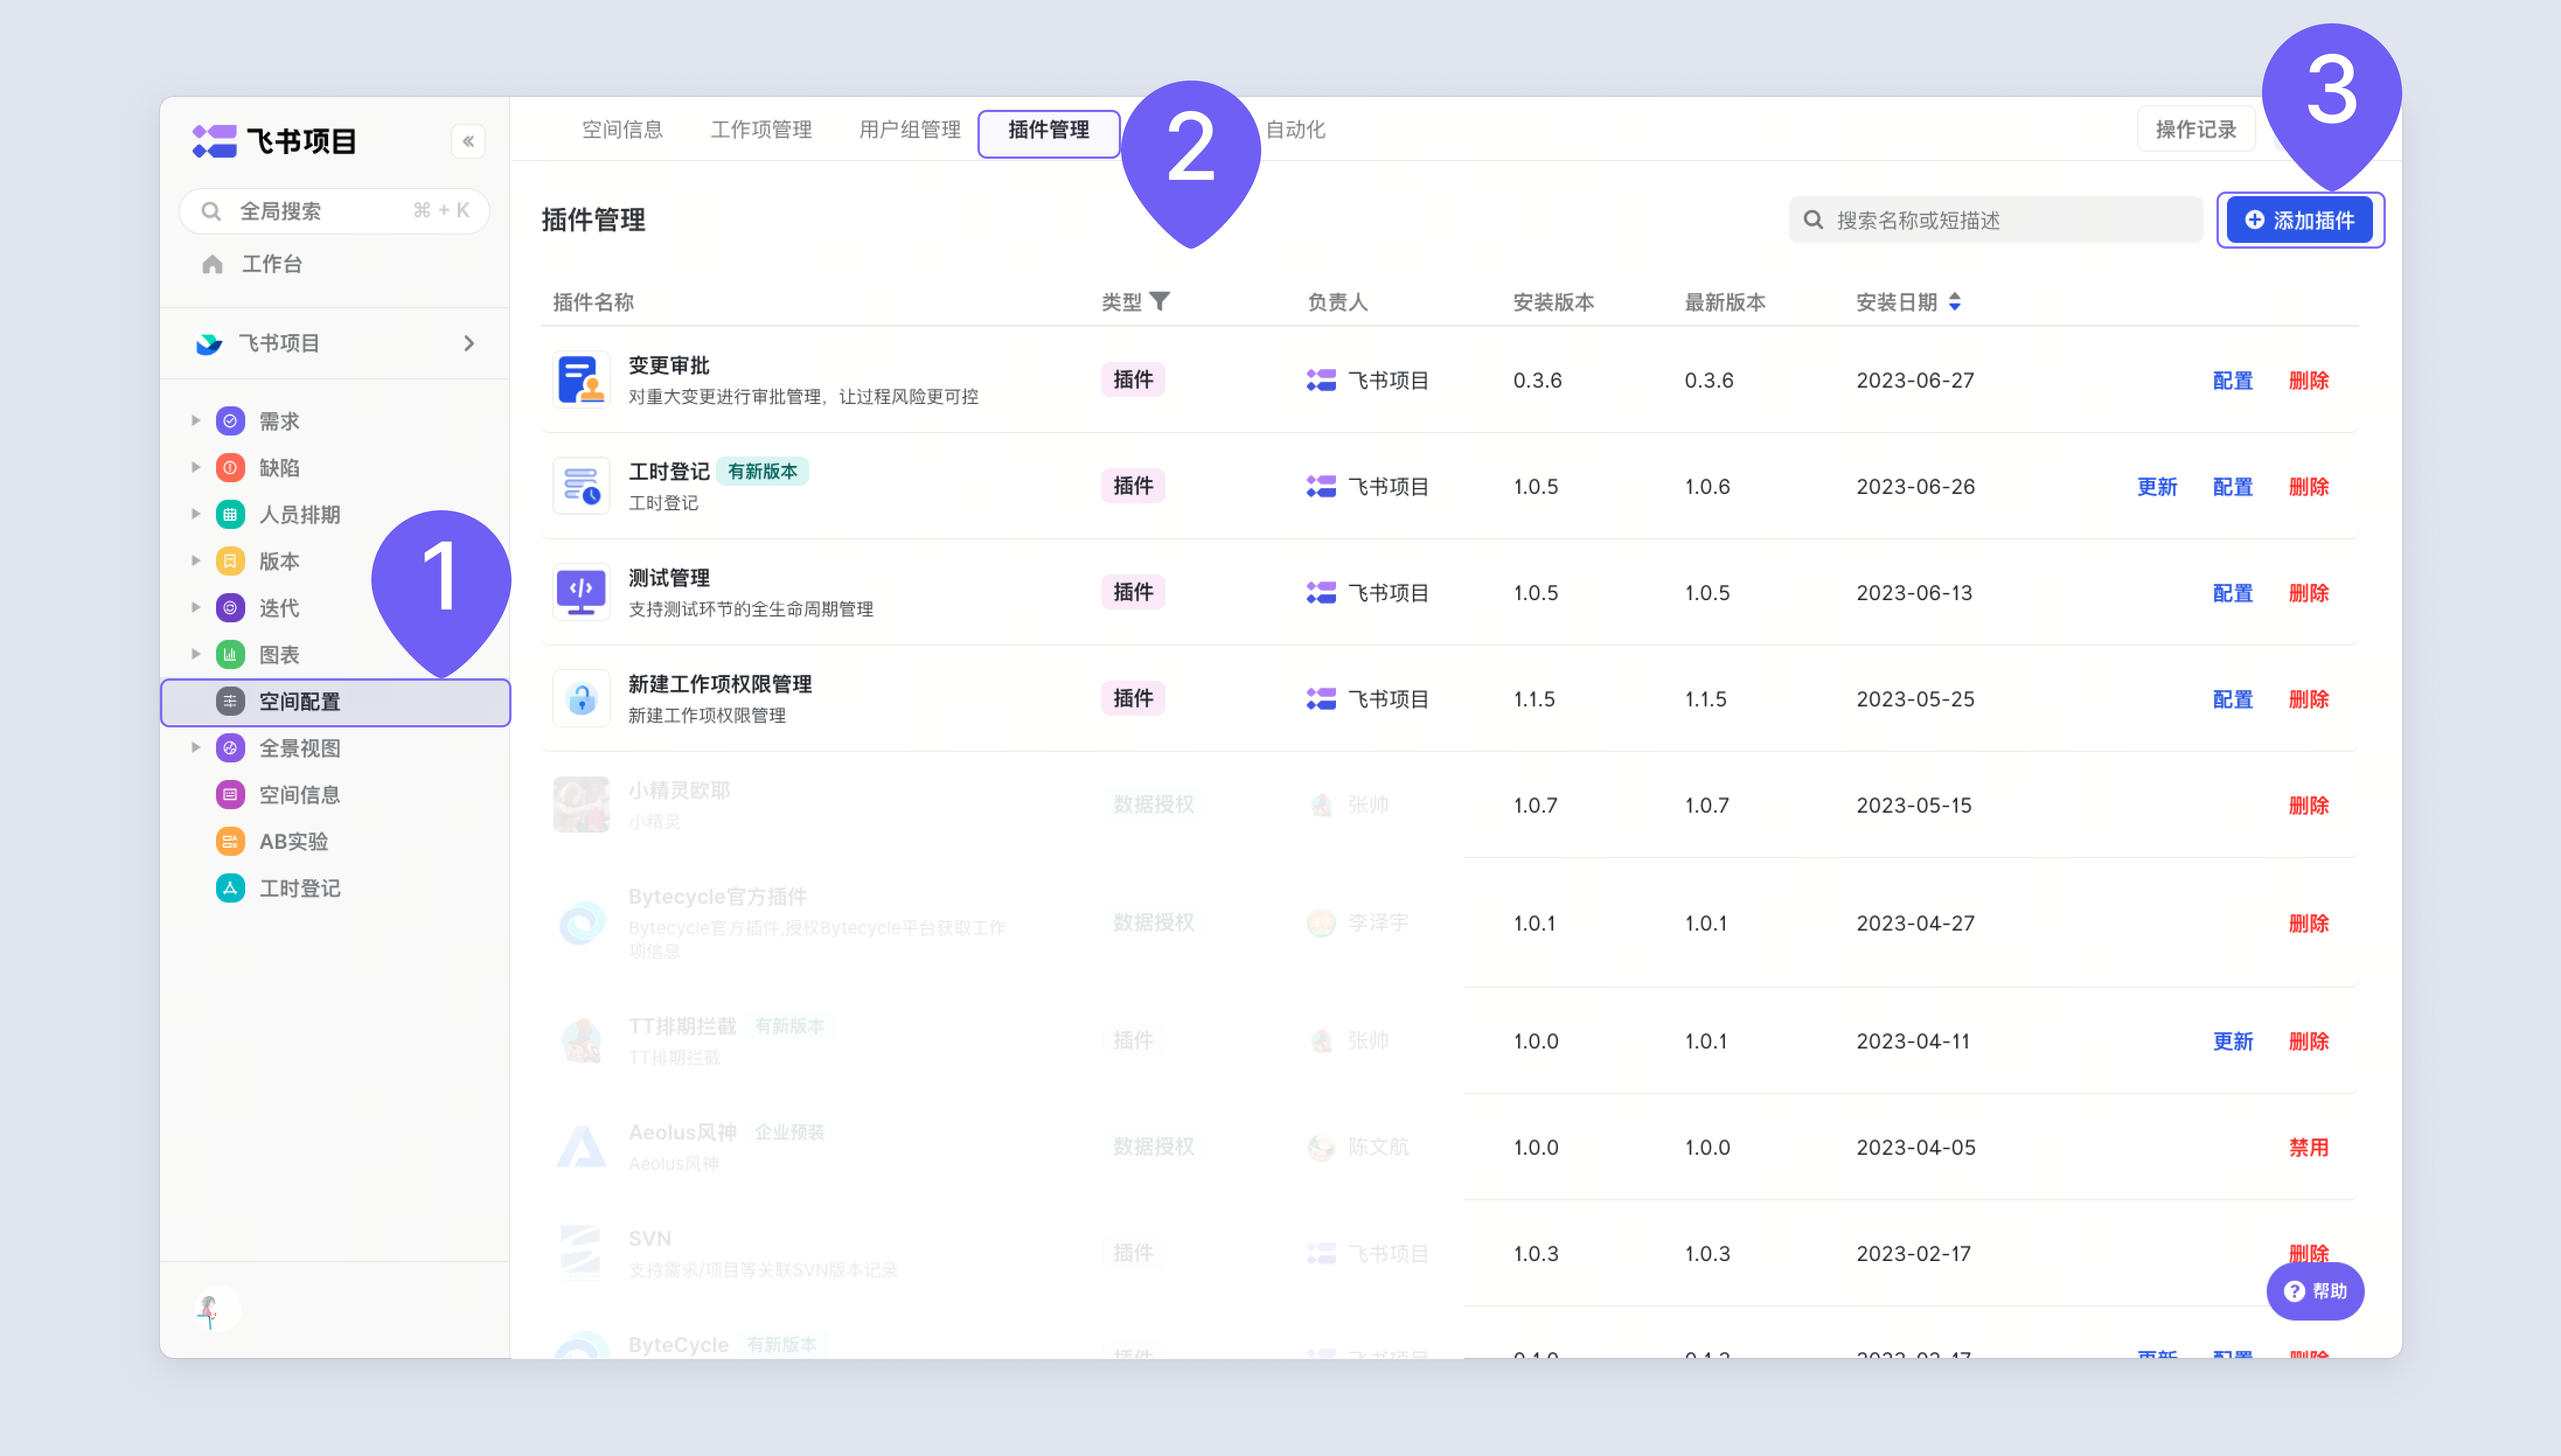Click the 缺陷 sidebar icon

coord(230,468)
